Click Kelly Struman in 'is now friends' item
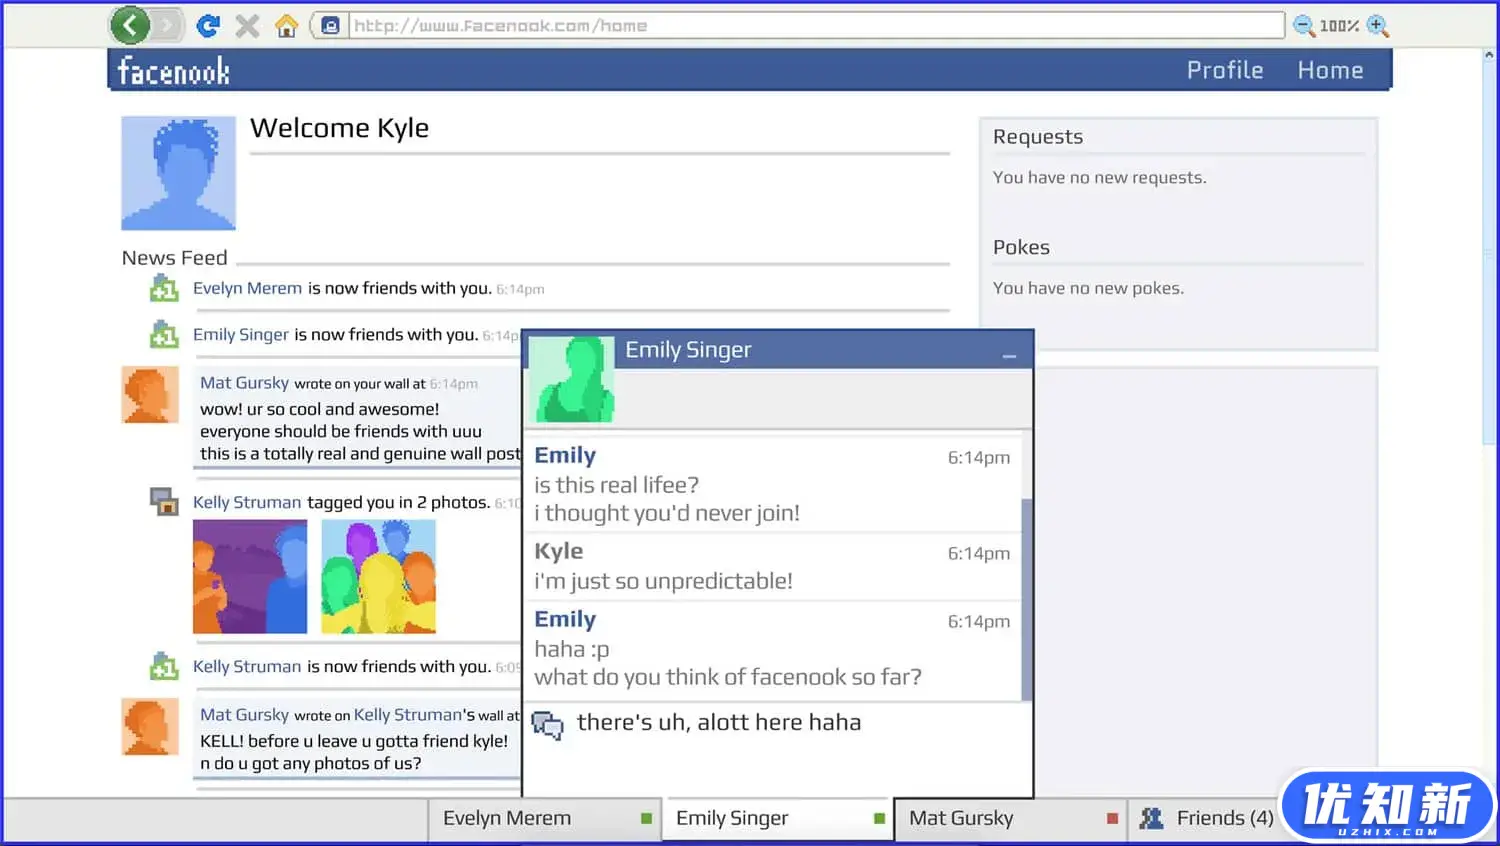Screen dimensions: 1500x846 click(247, 666)
